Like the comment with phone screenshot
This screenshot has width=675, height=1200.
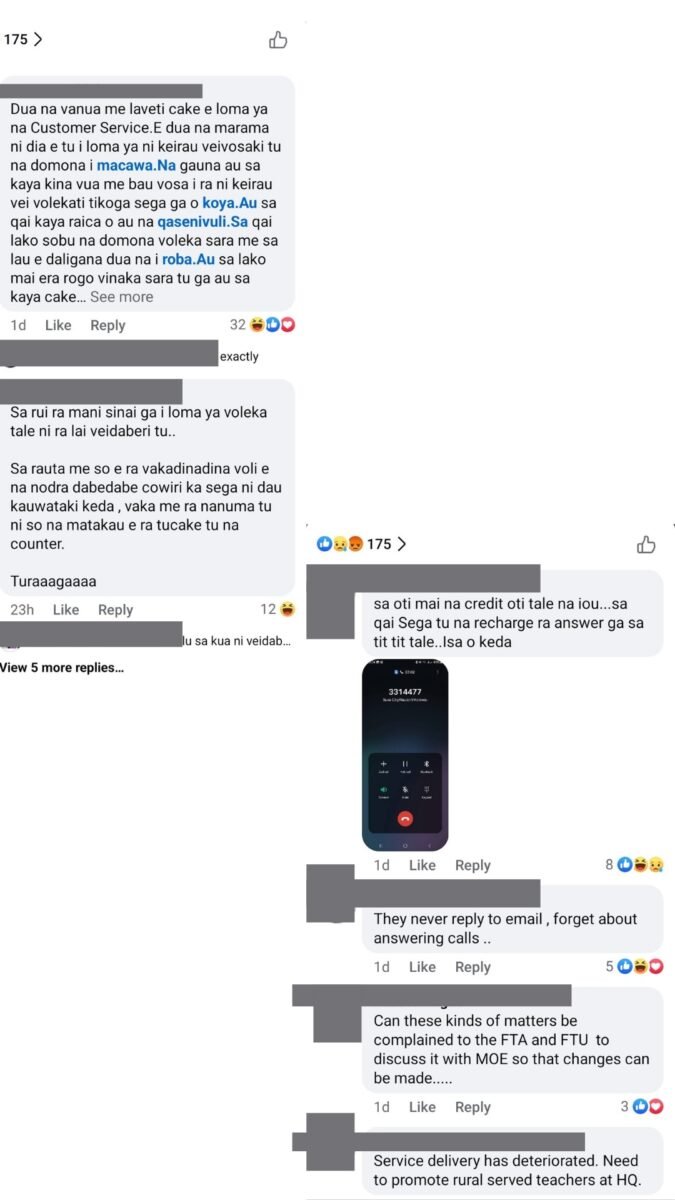422,865
